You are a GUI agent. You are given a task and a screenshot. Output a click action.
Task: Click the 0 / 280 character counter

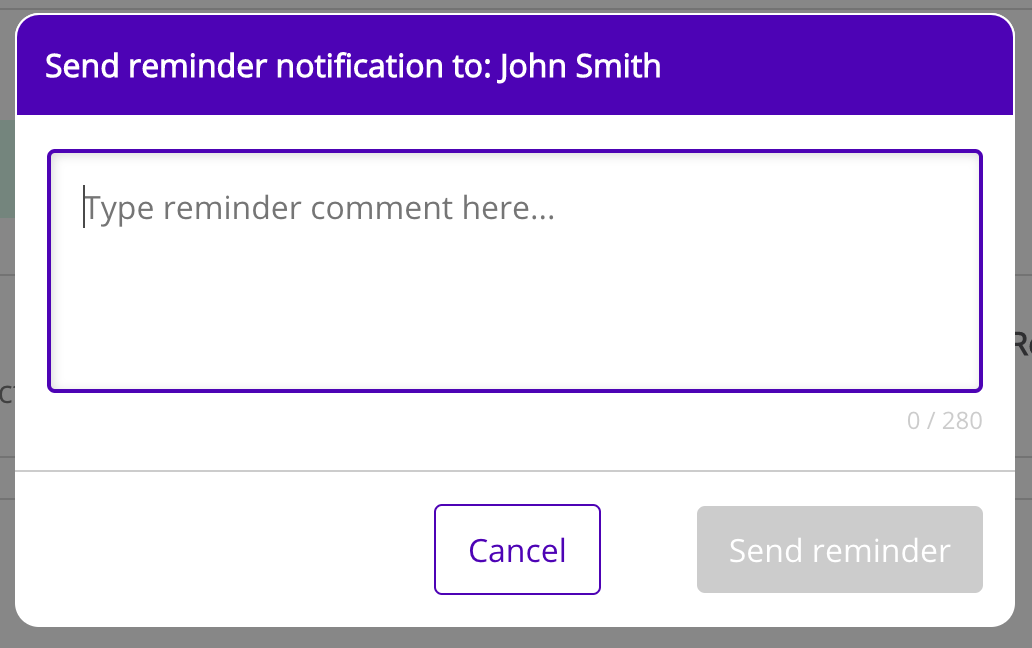pyautogui.click(x=944, y=421)
